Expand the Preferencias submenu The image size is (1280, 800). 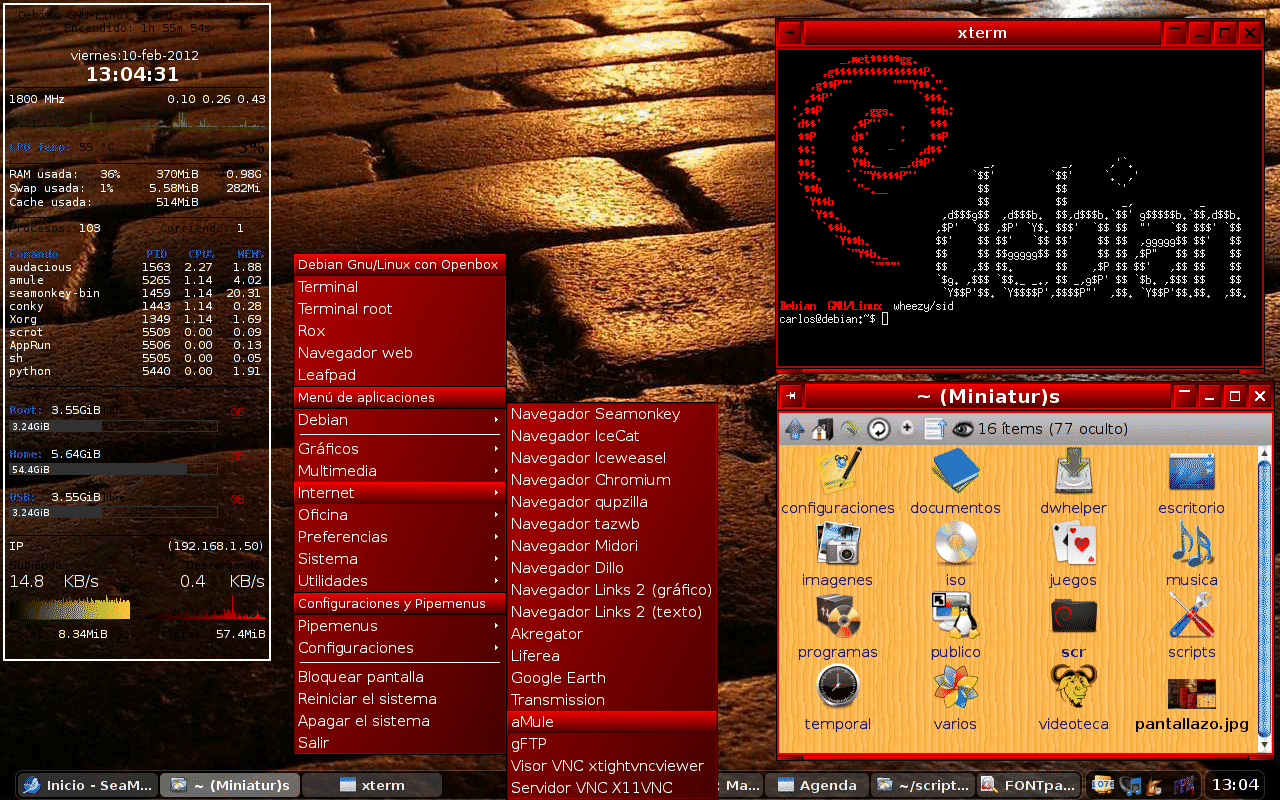coord(400,537)
